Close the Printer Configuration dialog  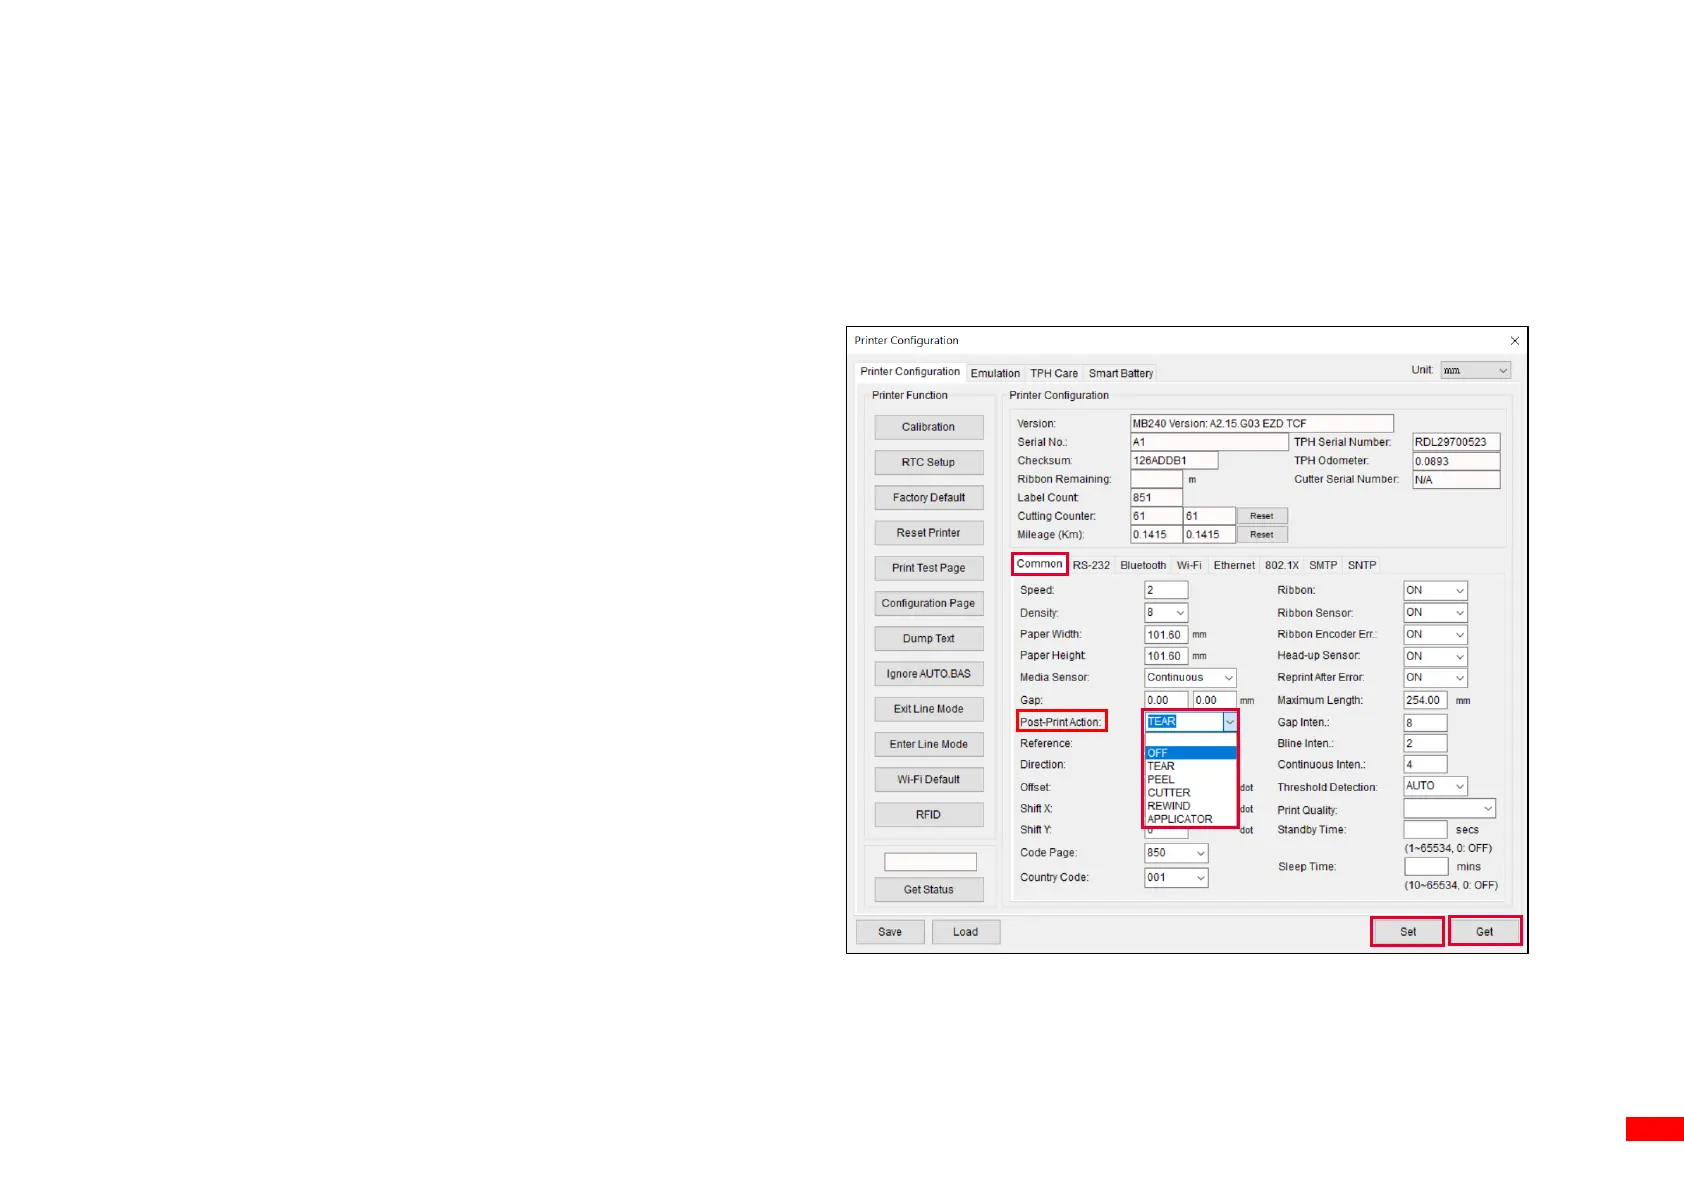point(1514,341)
